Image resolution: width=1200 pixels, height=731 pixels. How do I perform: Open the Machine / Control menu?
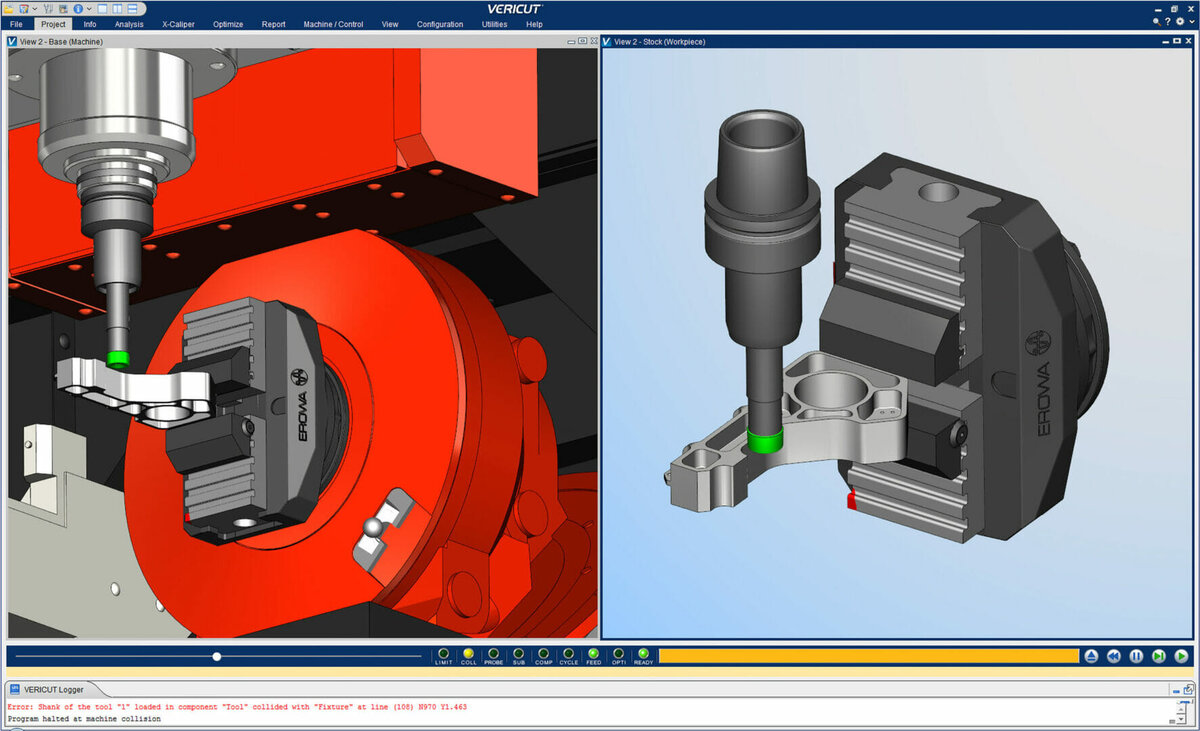333,24
